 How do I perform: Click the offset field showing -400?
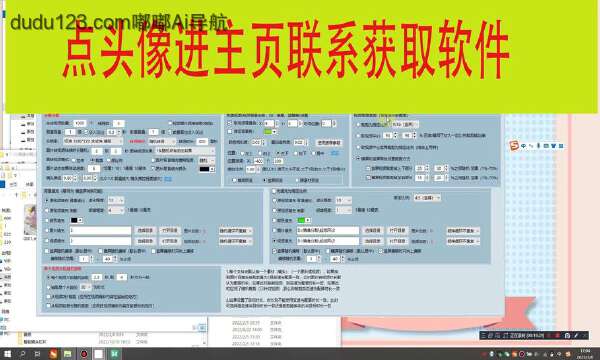coord(259,161)
